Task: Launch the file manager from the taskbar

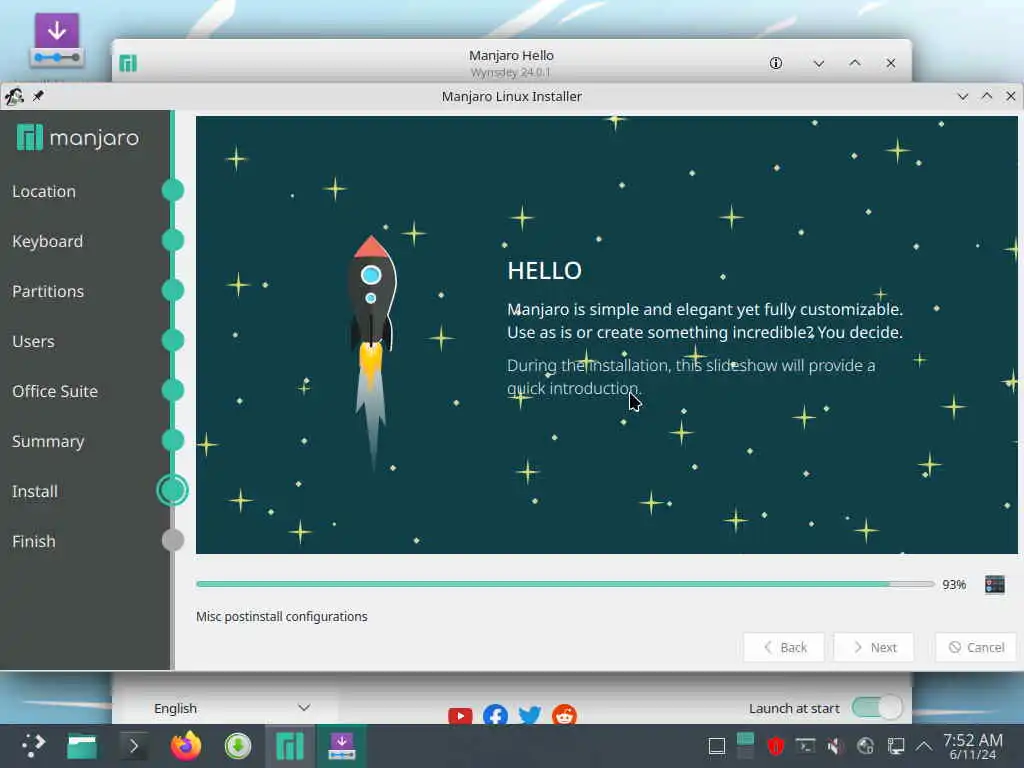Action: point(82,746)
